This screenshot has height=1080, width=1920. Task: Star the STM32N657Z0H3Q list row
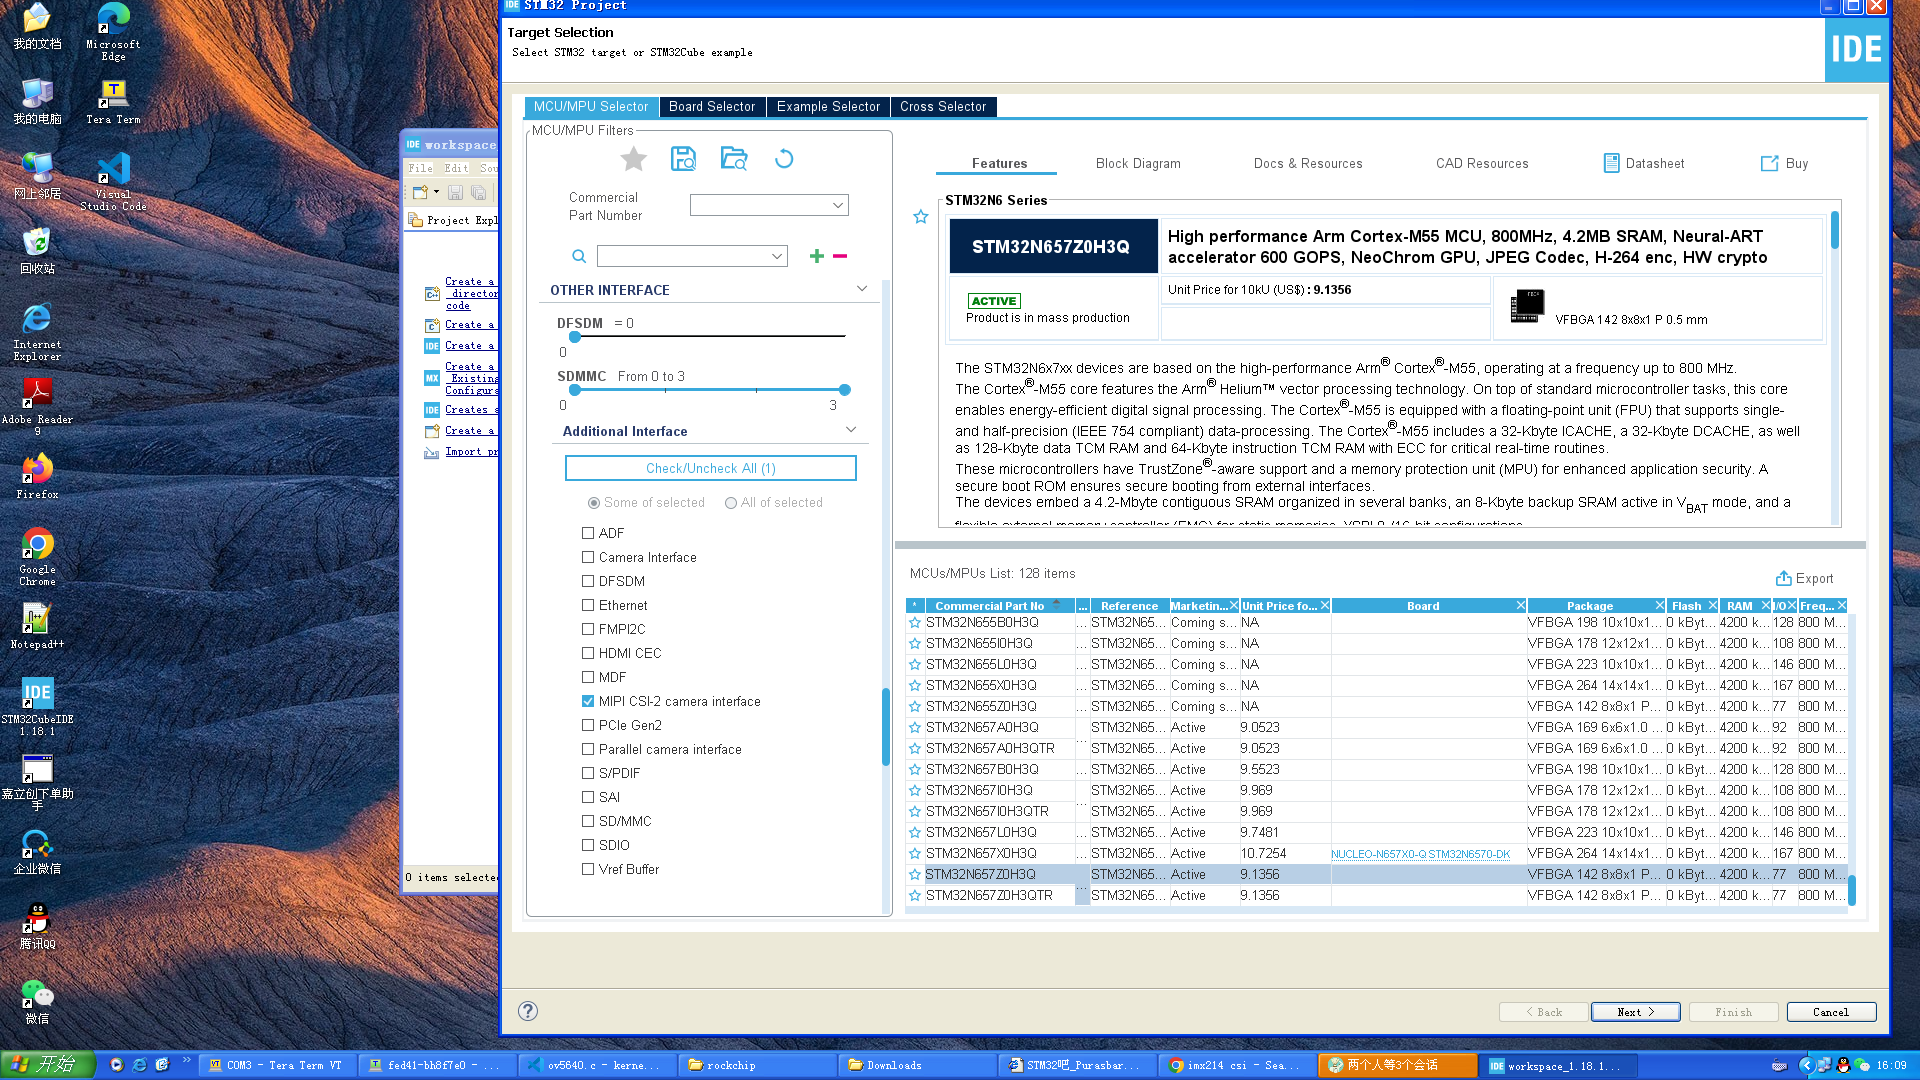click(914, 874)
